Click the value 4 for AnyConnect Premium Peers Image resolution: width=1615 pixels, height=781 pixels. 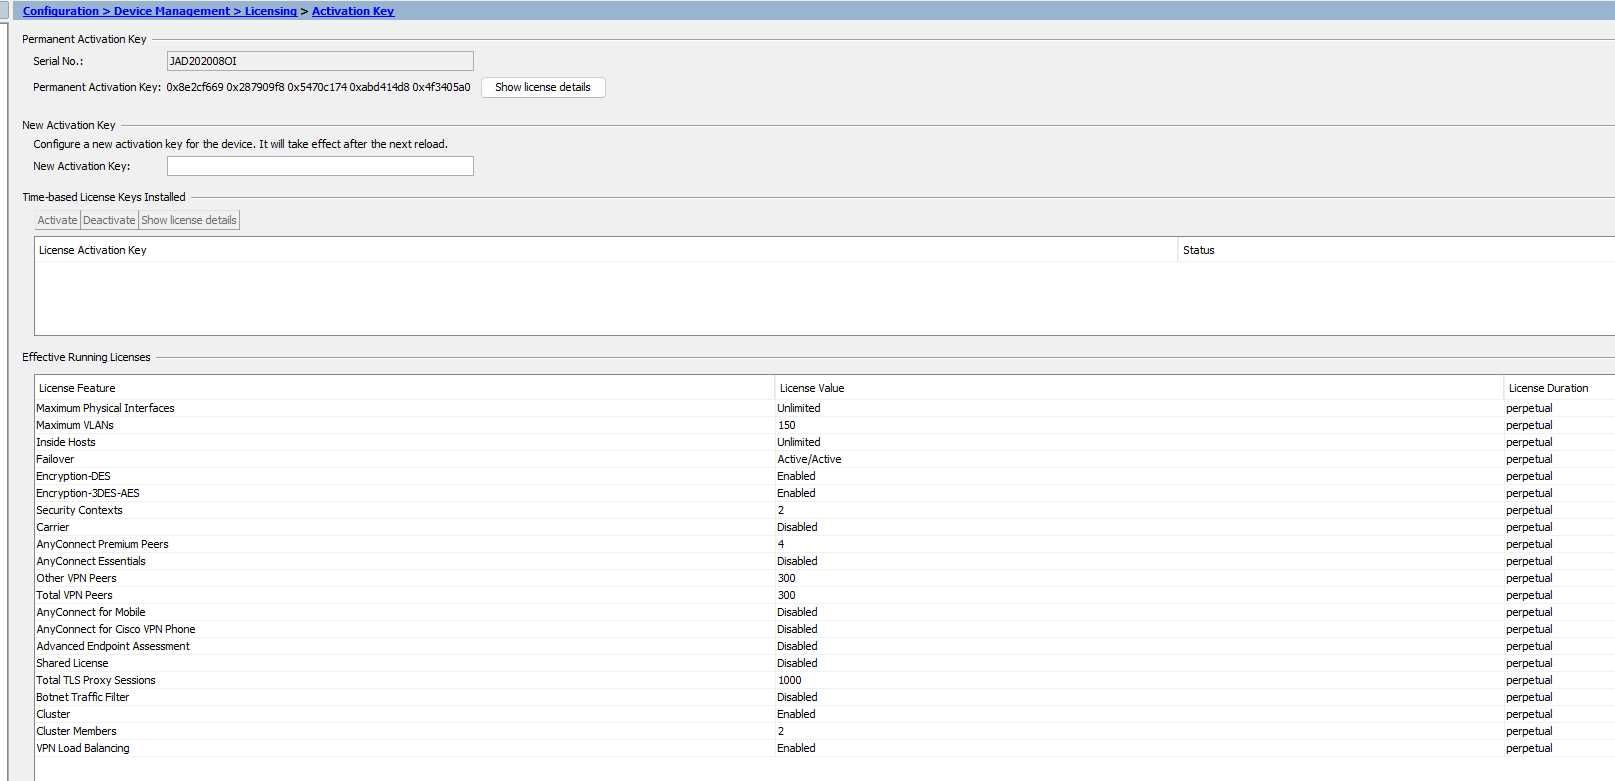(781, 544)
